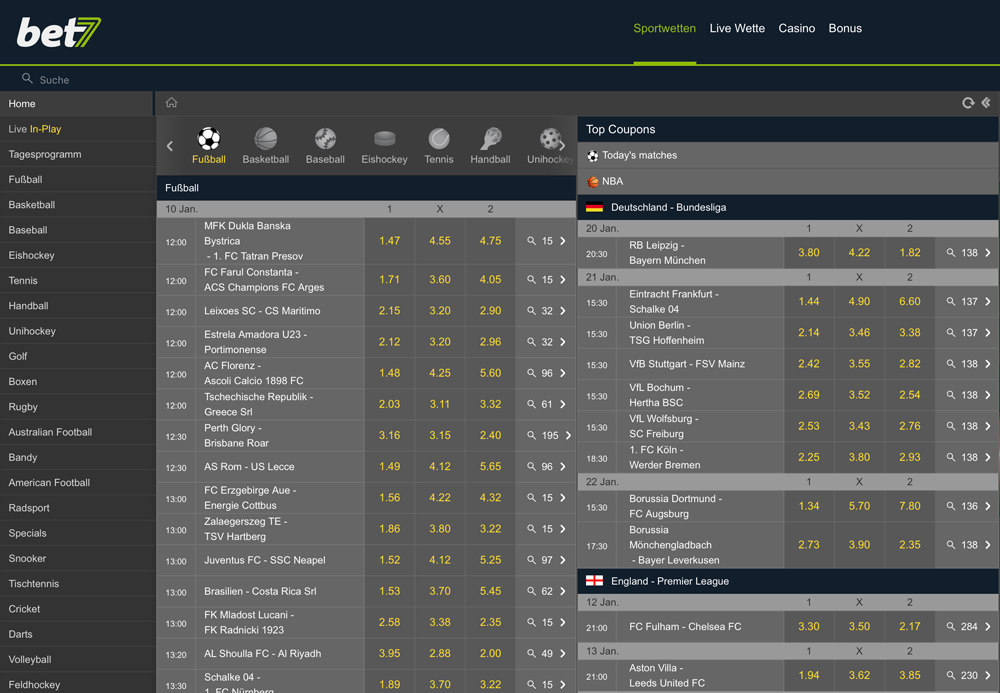This screenshot has height=693, width=1000.
Task: Bet odds 2.40 on Brisbane Roar
Action: [490, 435]
